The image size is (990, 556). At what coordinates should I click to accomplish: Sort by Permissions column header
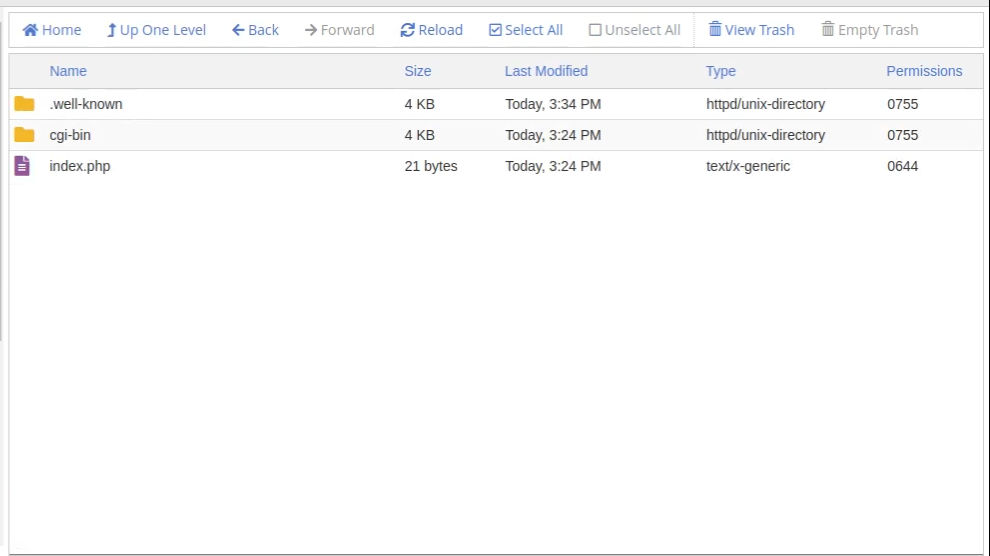coord(924,71)
